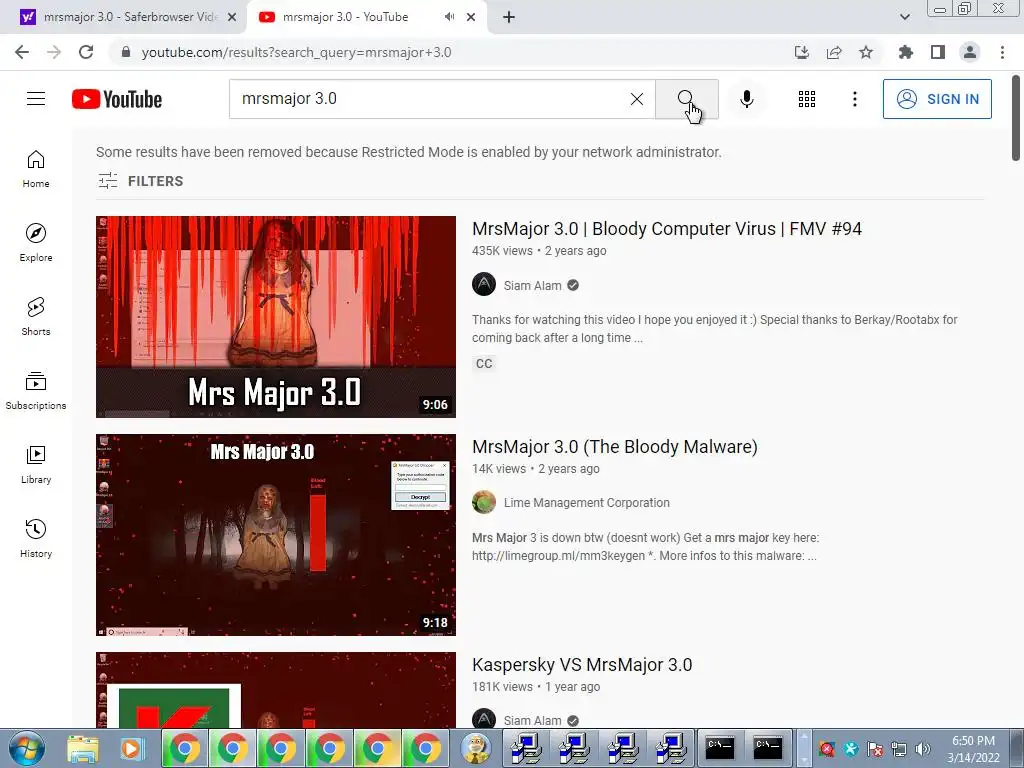The image size is (1024, 768).
Task: Open Home in the sidebar
Action: 36,169
